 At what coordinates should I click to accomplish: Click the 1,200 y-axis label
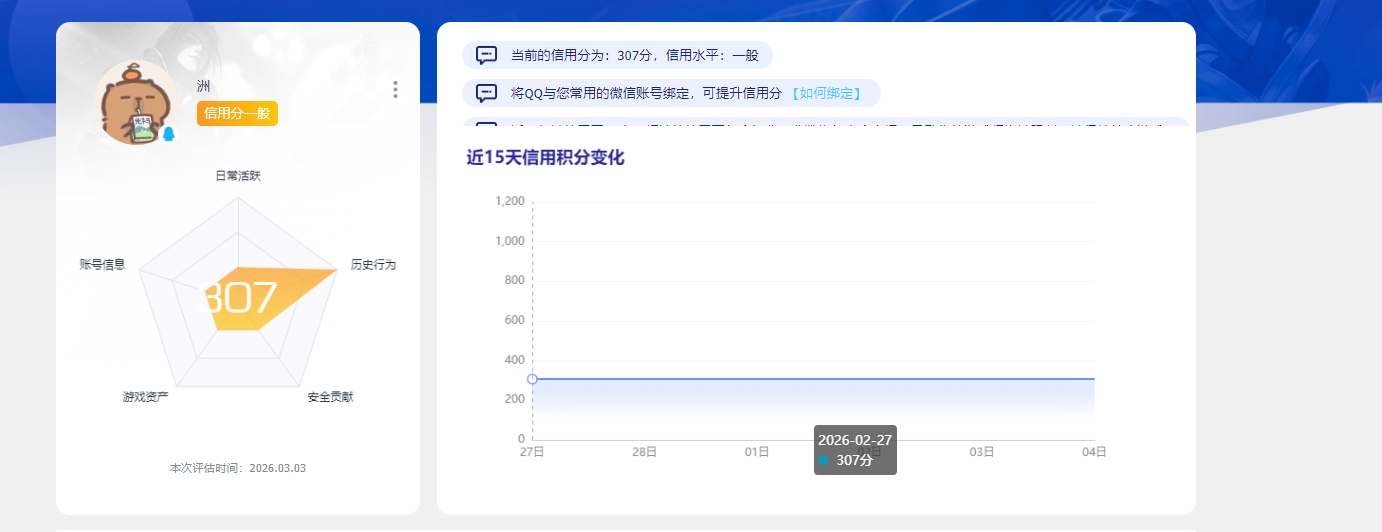510,201
